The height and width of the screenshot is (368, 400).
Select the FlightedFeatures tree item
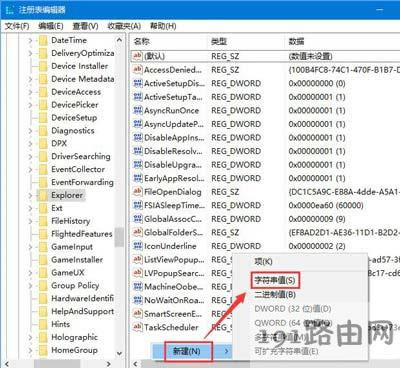[82, 234]
